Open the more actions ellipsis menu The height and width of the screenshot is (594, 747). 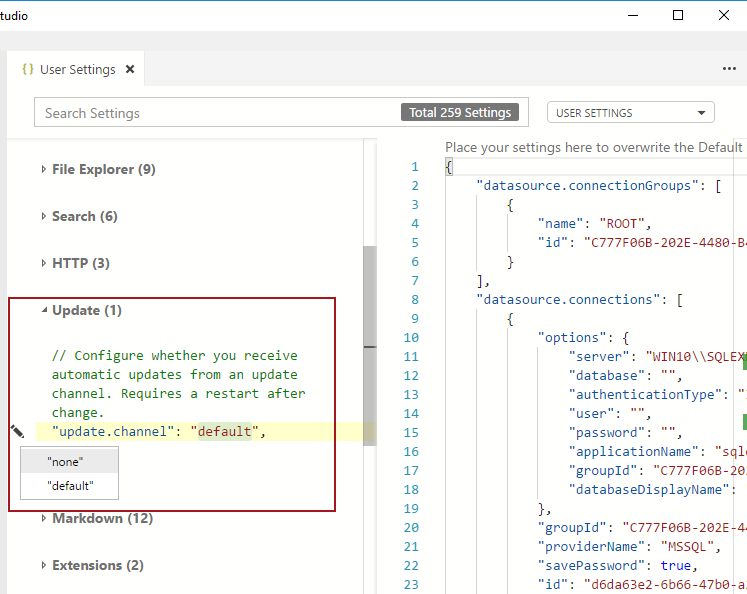click(x=729, y=69)
